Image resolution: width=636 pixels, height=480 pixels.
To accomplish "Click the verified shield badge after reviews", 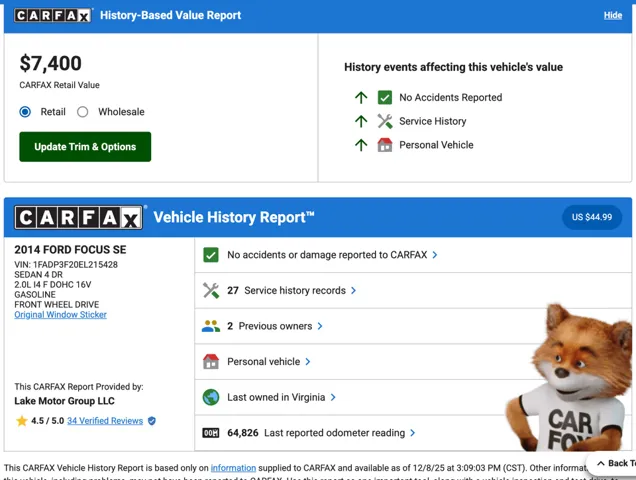I will click(x=152, y=421).
